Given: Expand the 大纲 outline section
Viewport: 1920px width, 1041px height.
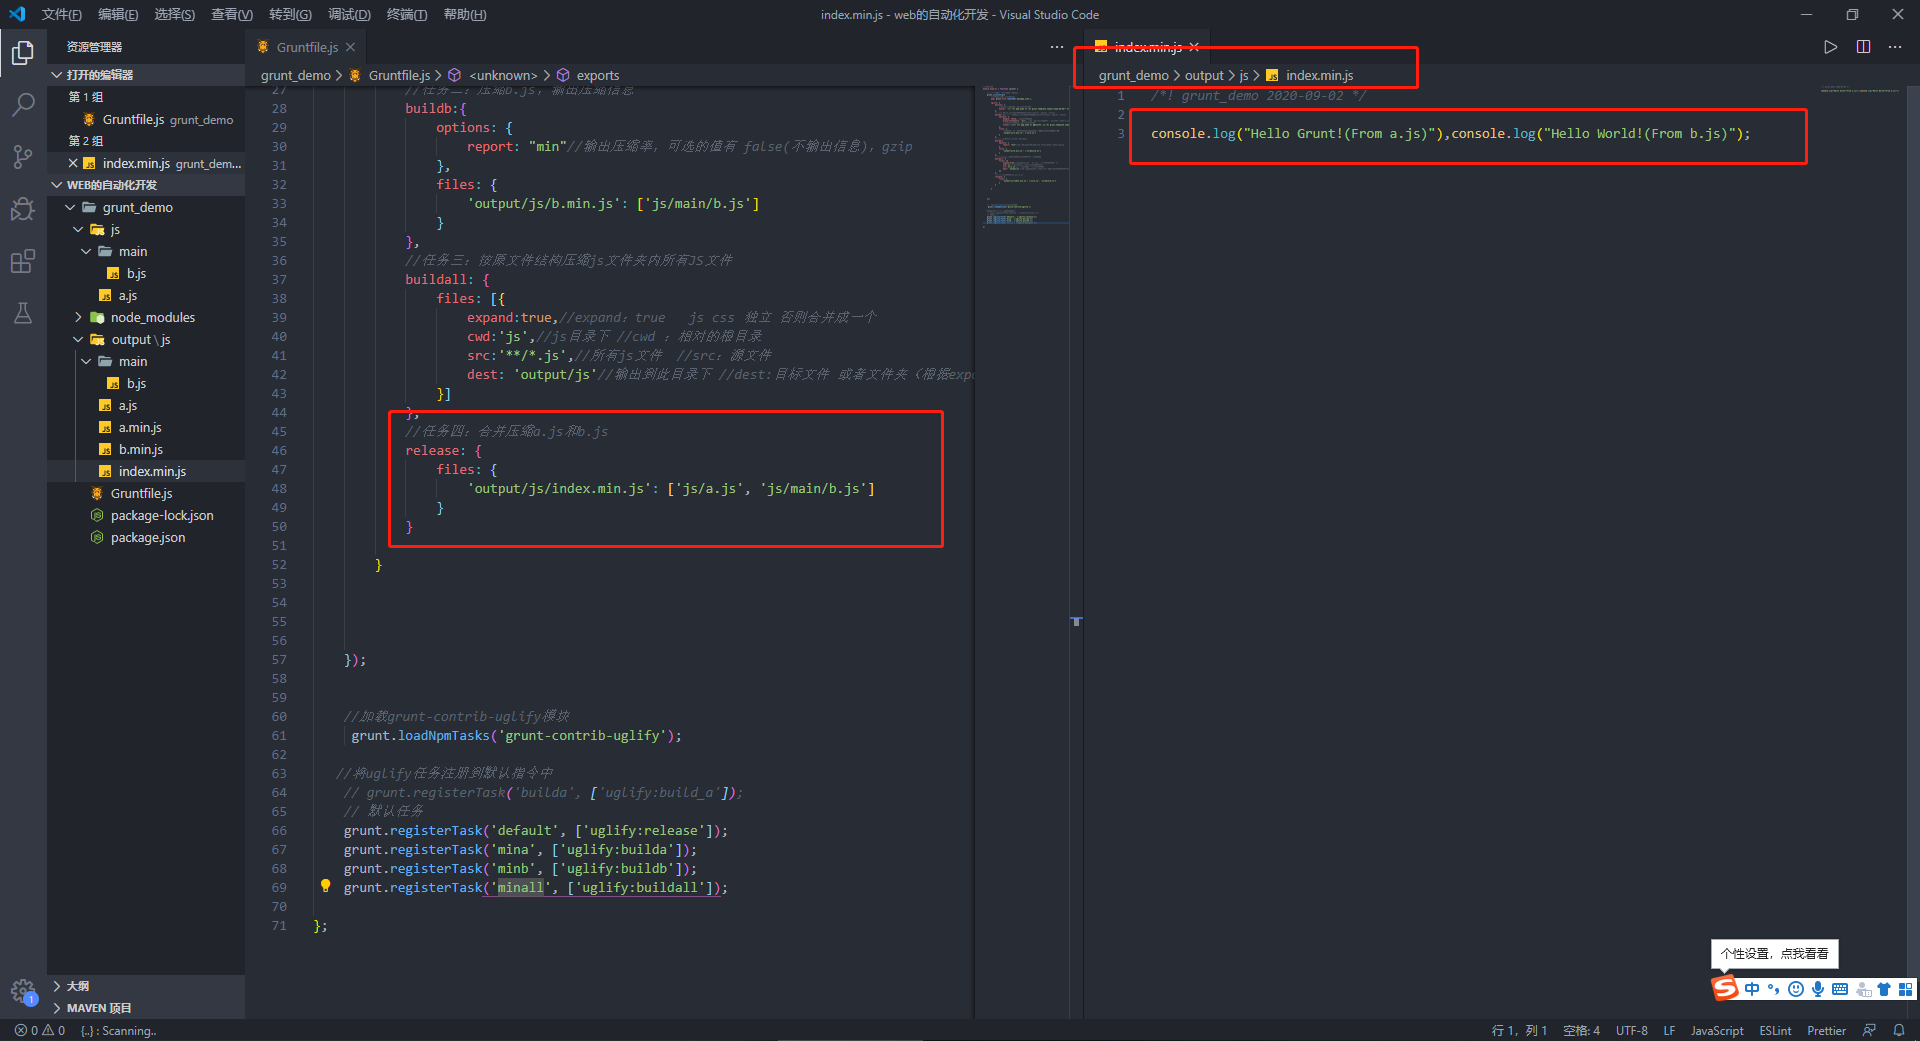Looking at the screenshot, I should (x=146, y=986).
